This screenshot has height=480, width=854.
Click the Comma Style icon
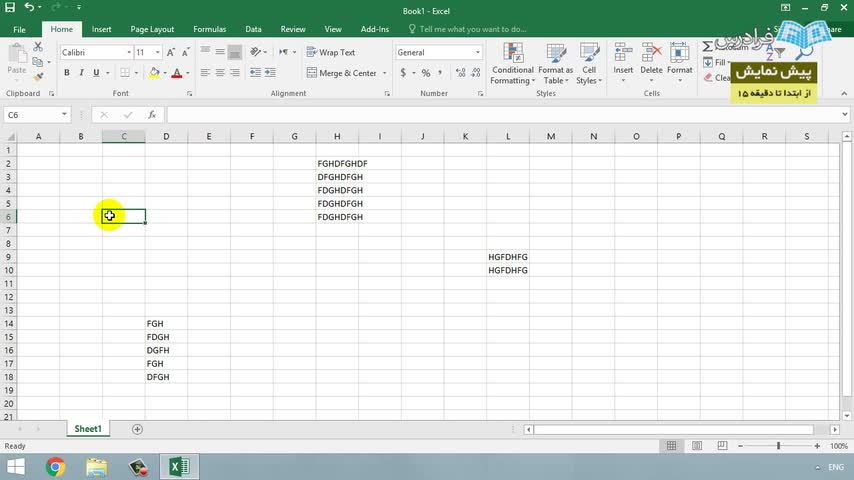click(x=440, y=72)
